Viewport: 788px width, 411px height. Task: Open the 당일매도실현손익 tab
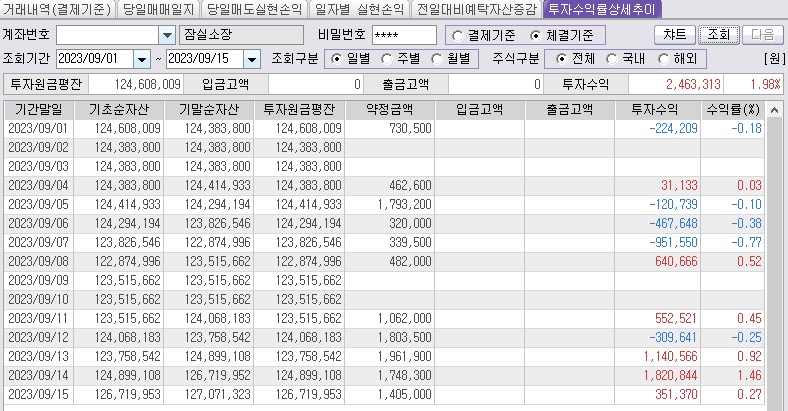click(x=254, y=9)
